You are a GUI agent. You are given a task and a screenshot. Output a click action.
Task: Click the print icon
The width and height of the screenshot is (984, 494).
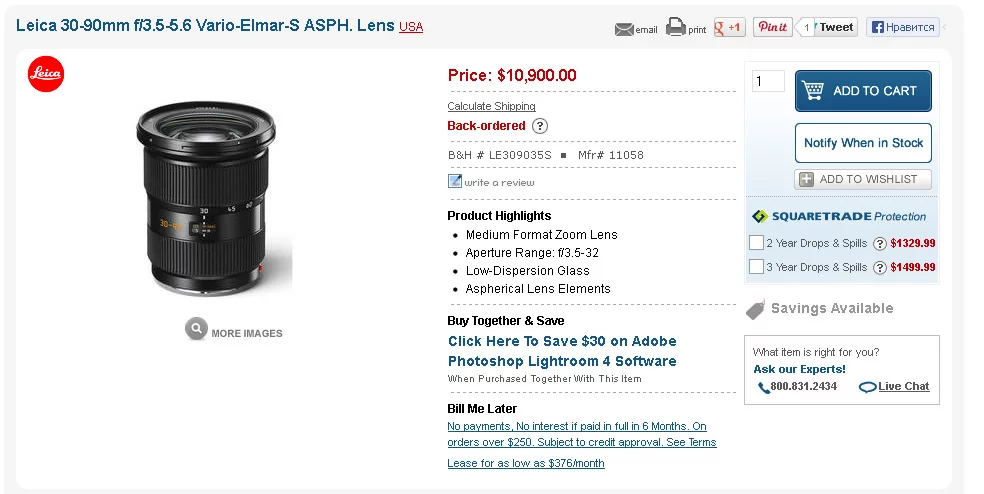pos(676,28)
